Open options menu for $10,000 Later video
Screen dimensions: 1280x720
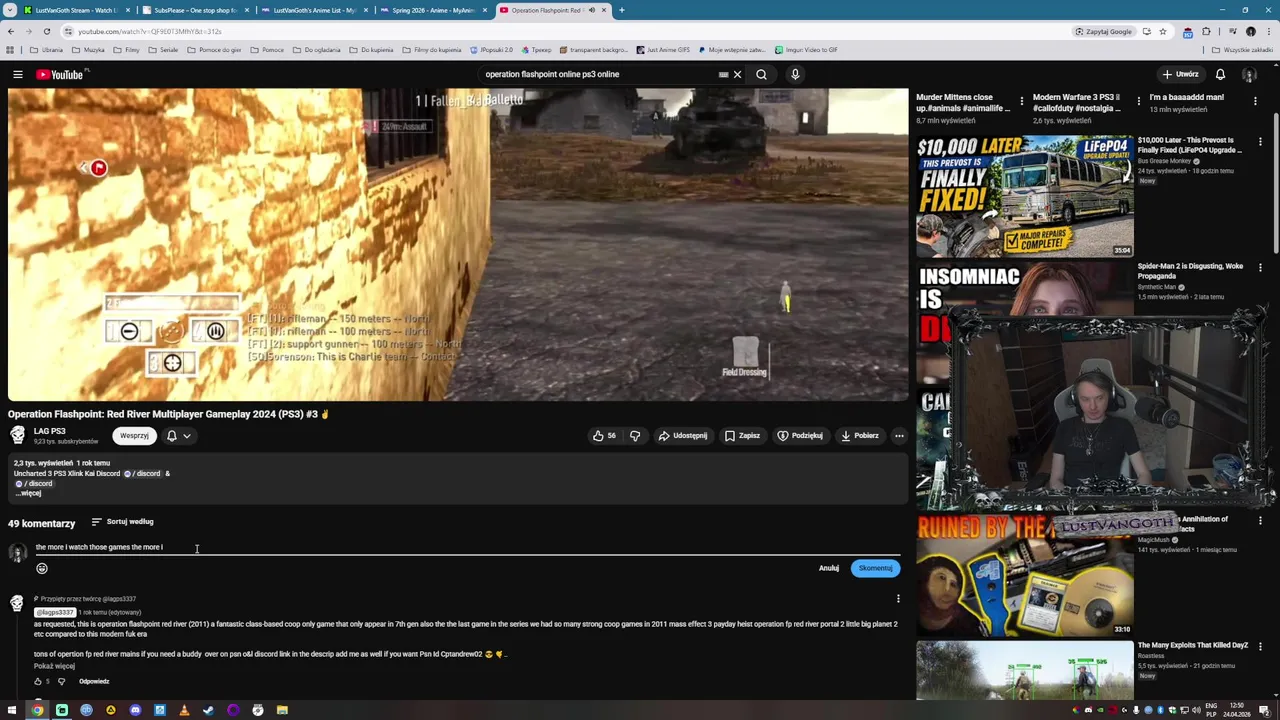1260,142
